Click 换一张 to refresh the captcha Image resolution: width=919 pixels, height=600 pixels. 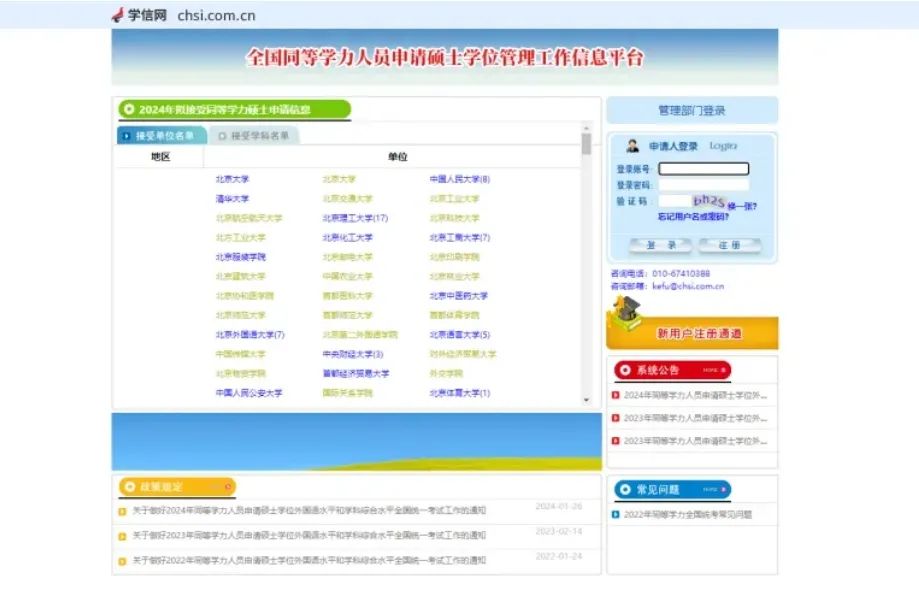[742, 204]
